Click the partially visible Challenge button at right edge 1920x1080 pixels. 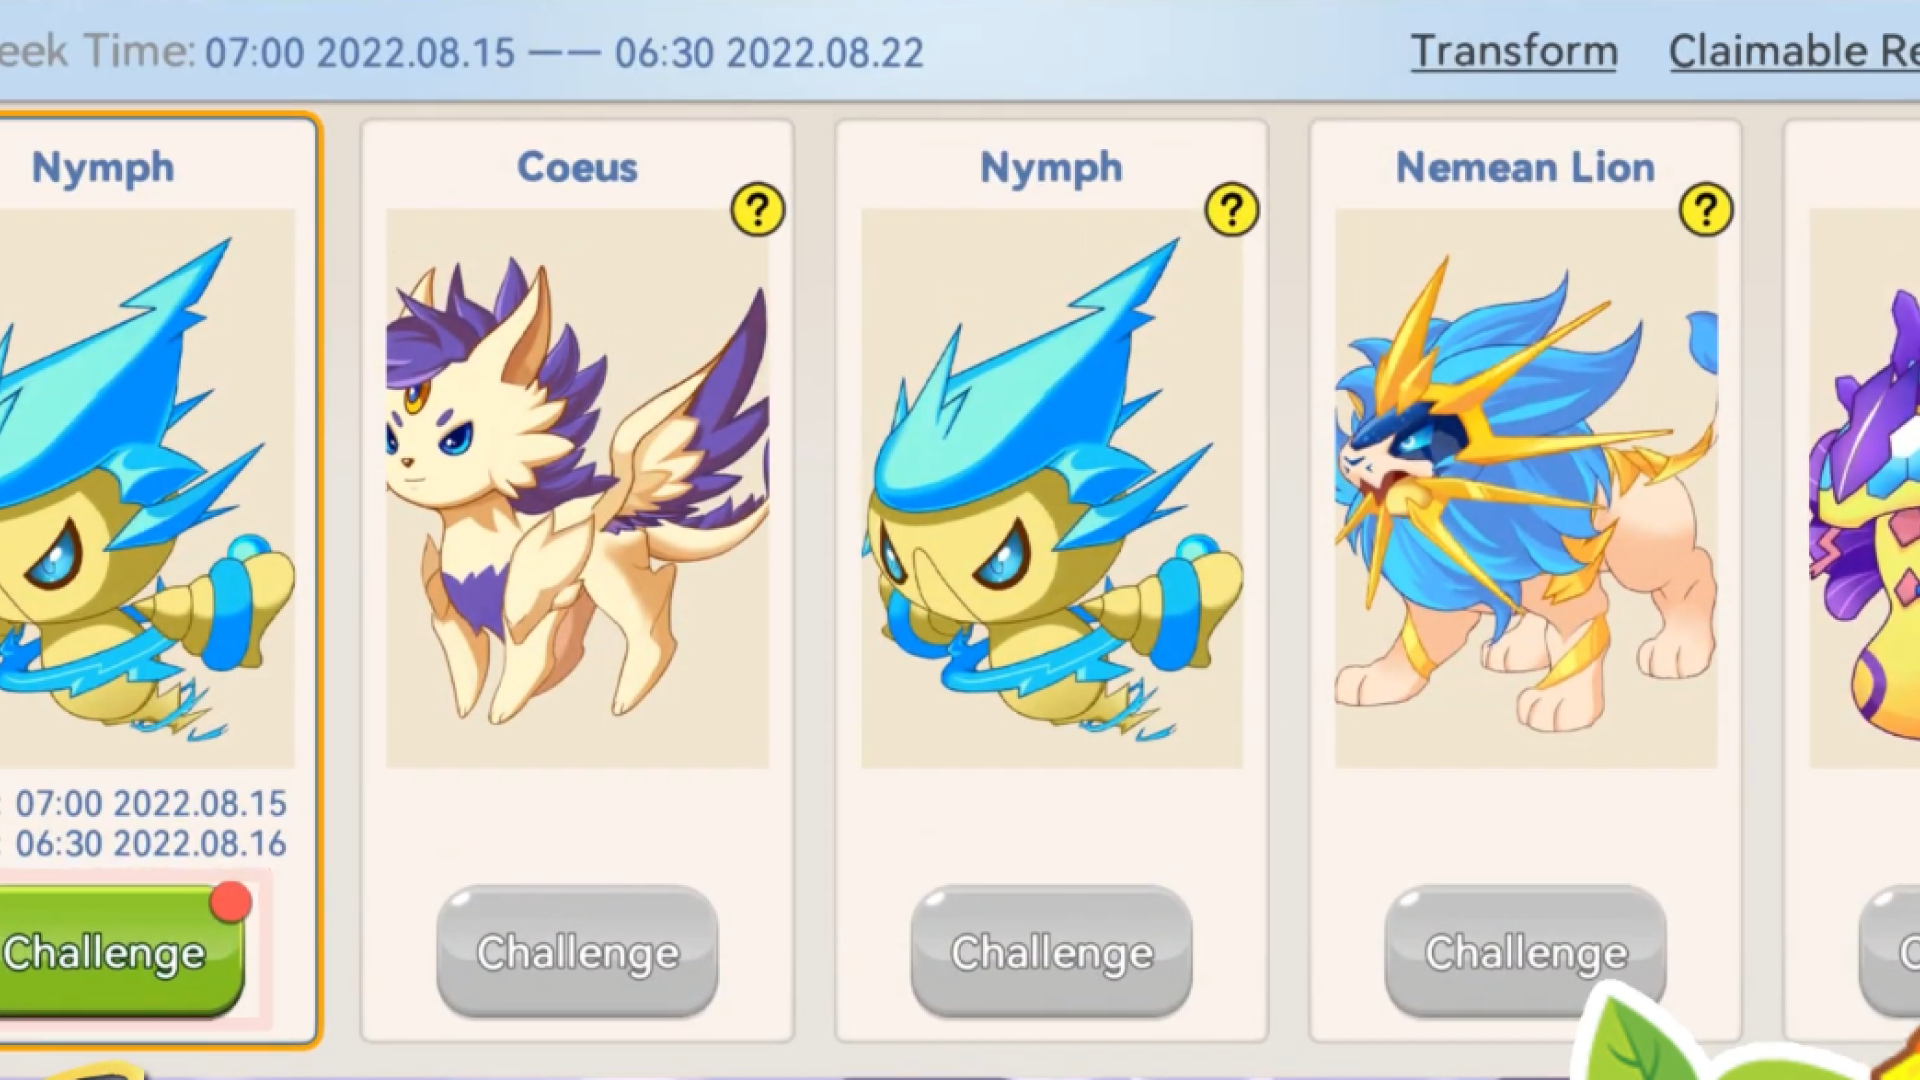[x=1890, y=951]
